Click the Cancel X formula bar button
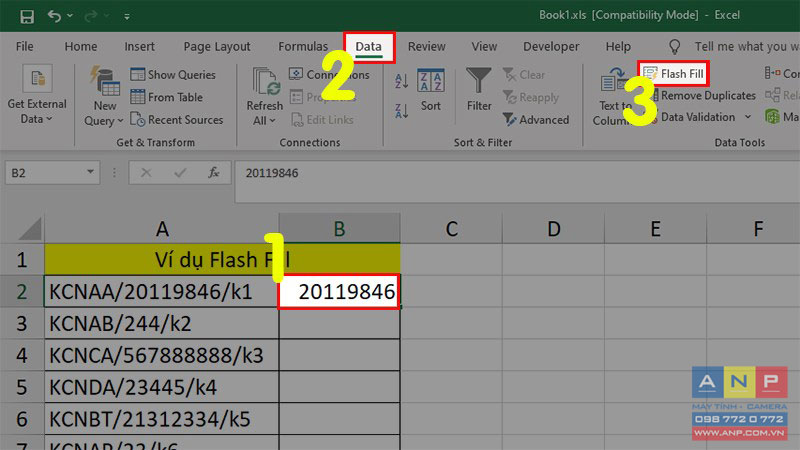The image size is (800, 450). pos(146,173)
